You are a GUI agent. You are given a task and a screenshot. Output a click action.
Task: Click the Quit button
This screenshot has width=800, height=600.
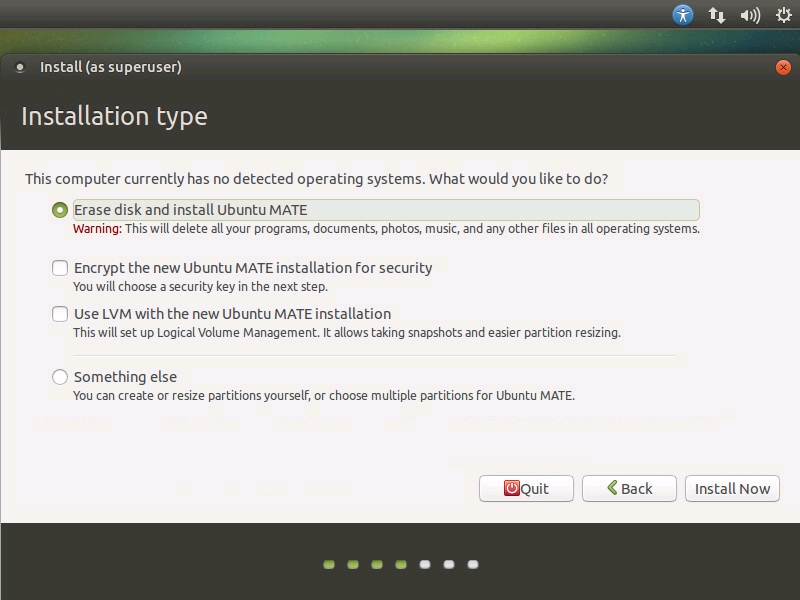526,488
